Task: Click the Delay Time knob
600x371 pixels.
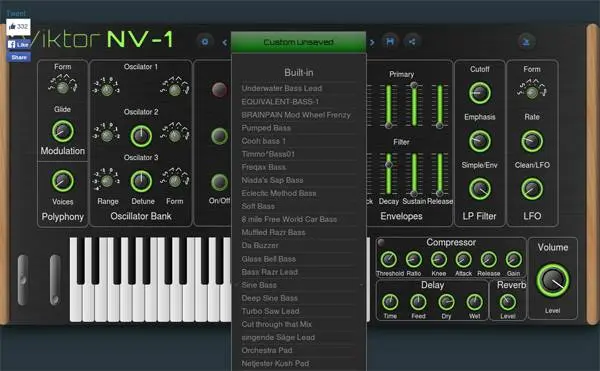Action: [x=390, y=302]
